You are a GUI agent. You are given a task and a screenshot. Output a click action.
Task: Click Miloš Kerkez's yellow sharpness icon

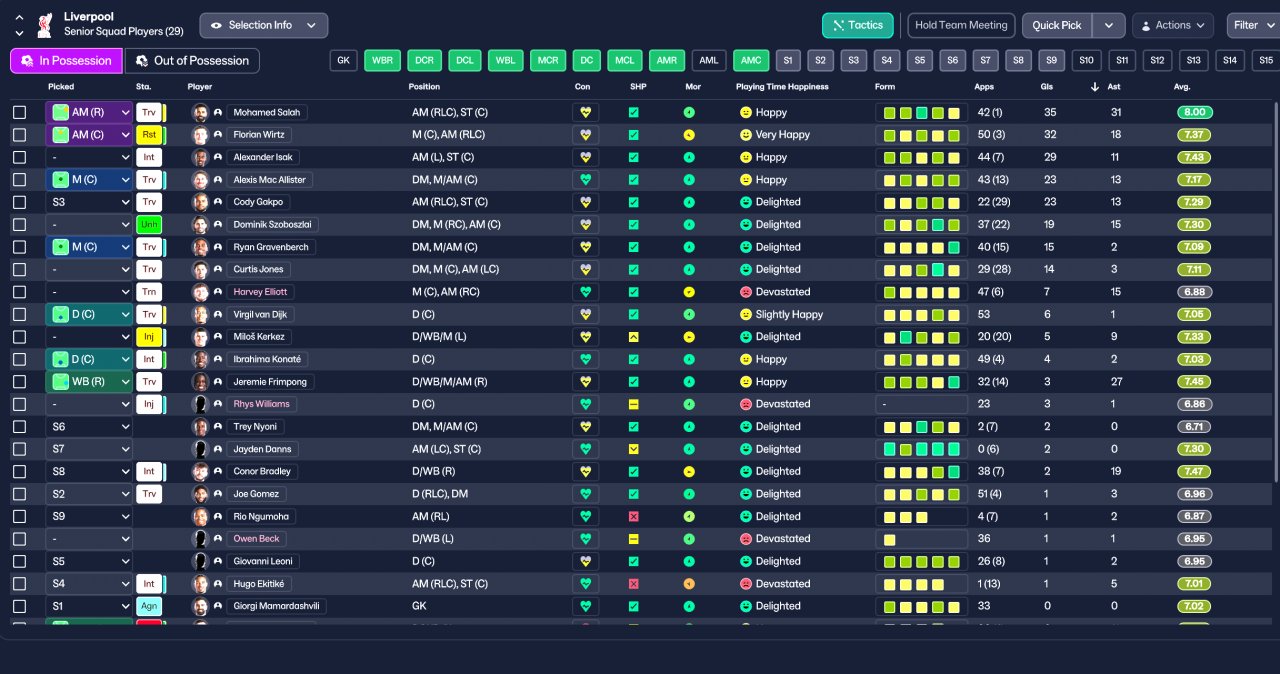coord(633,337)
